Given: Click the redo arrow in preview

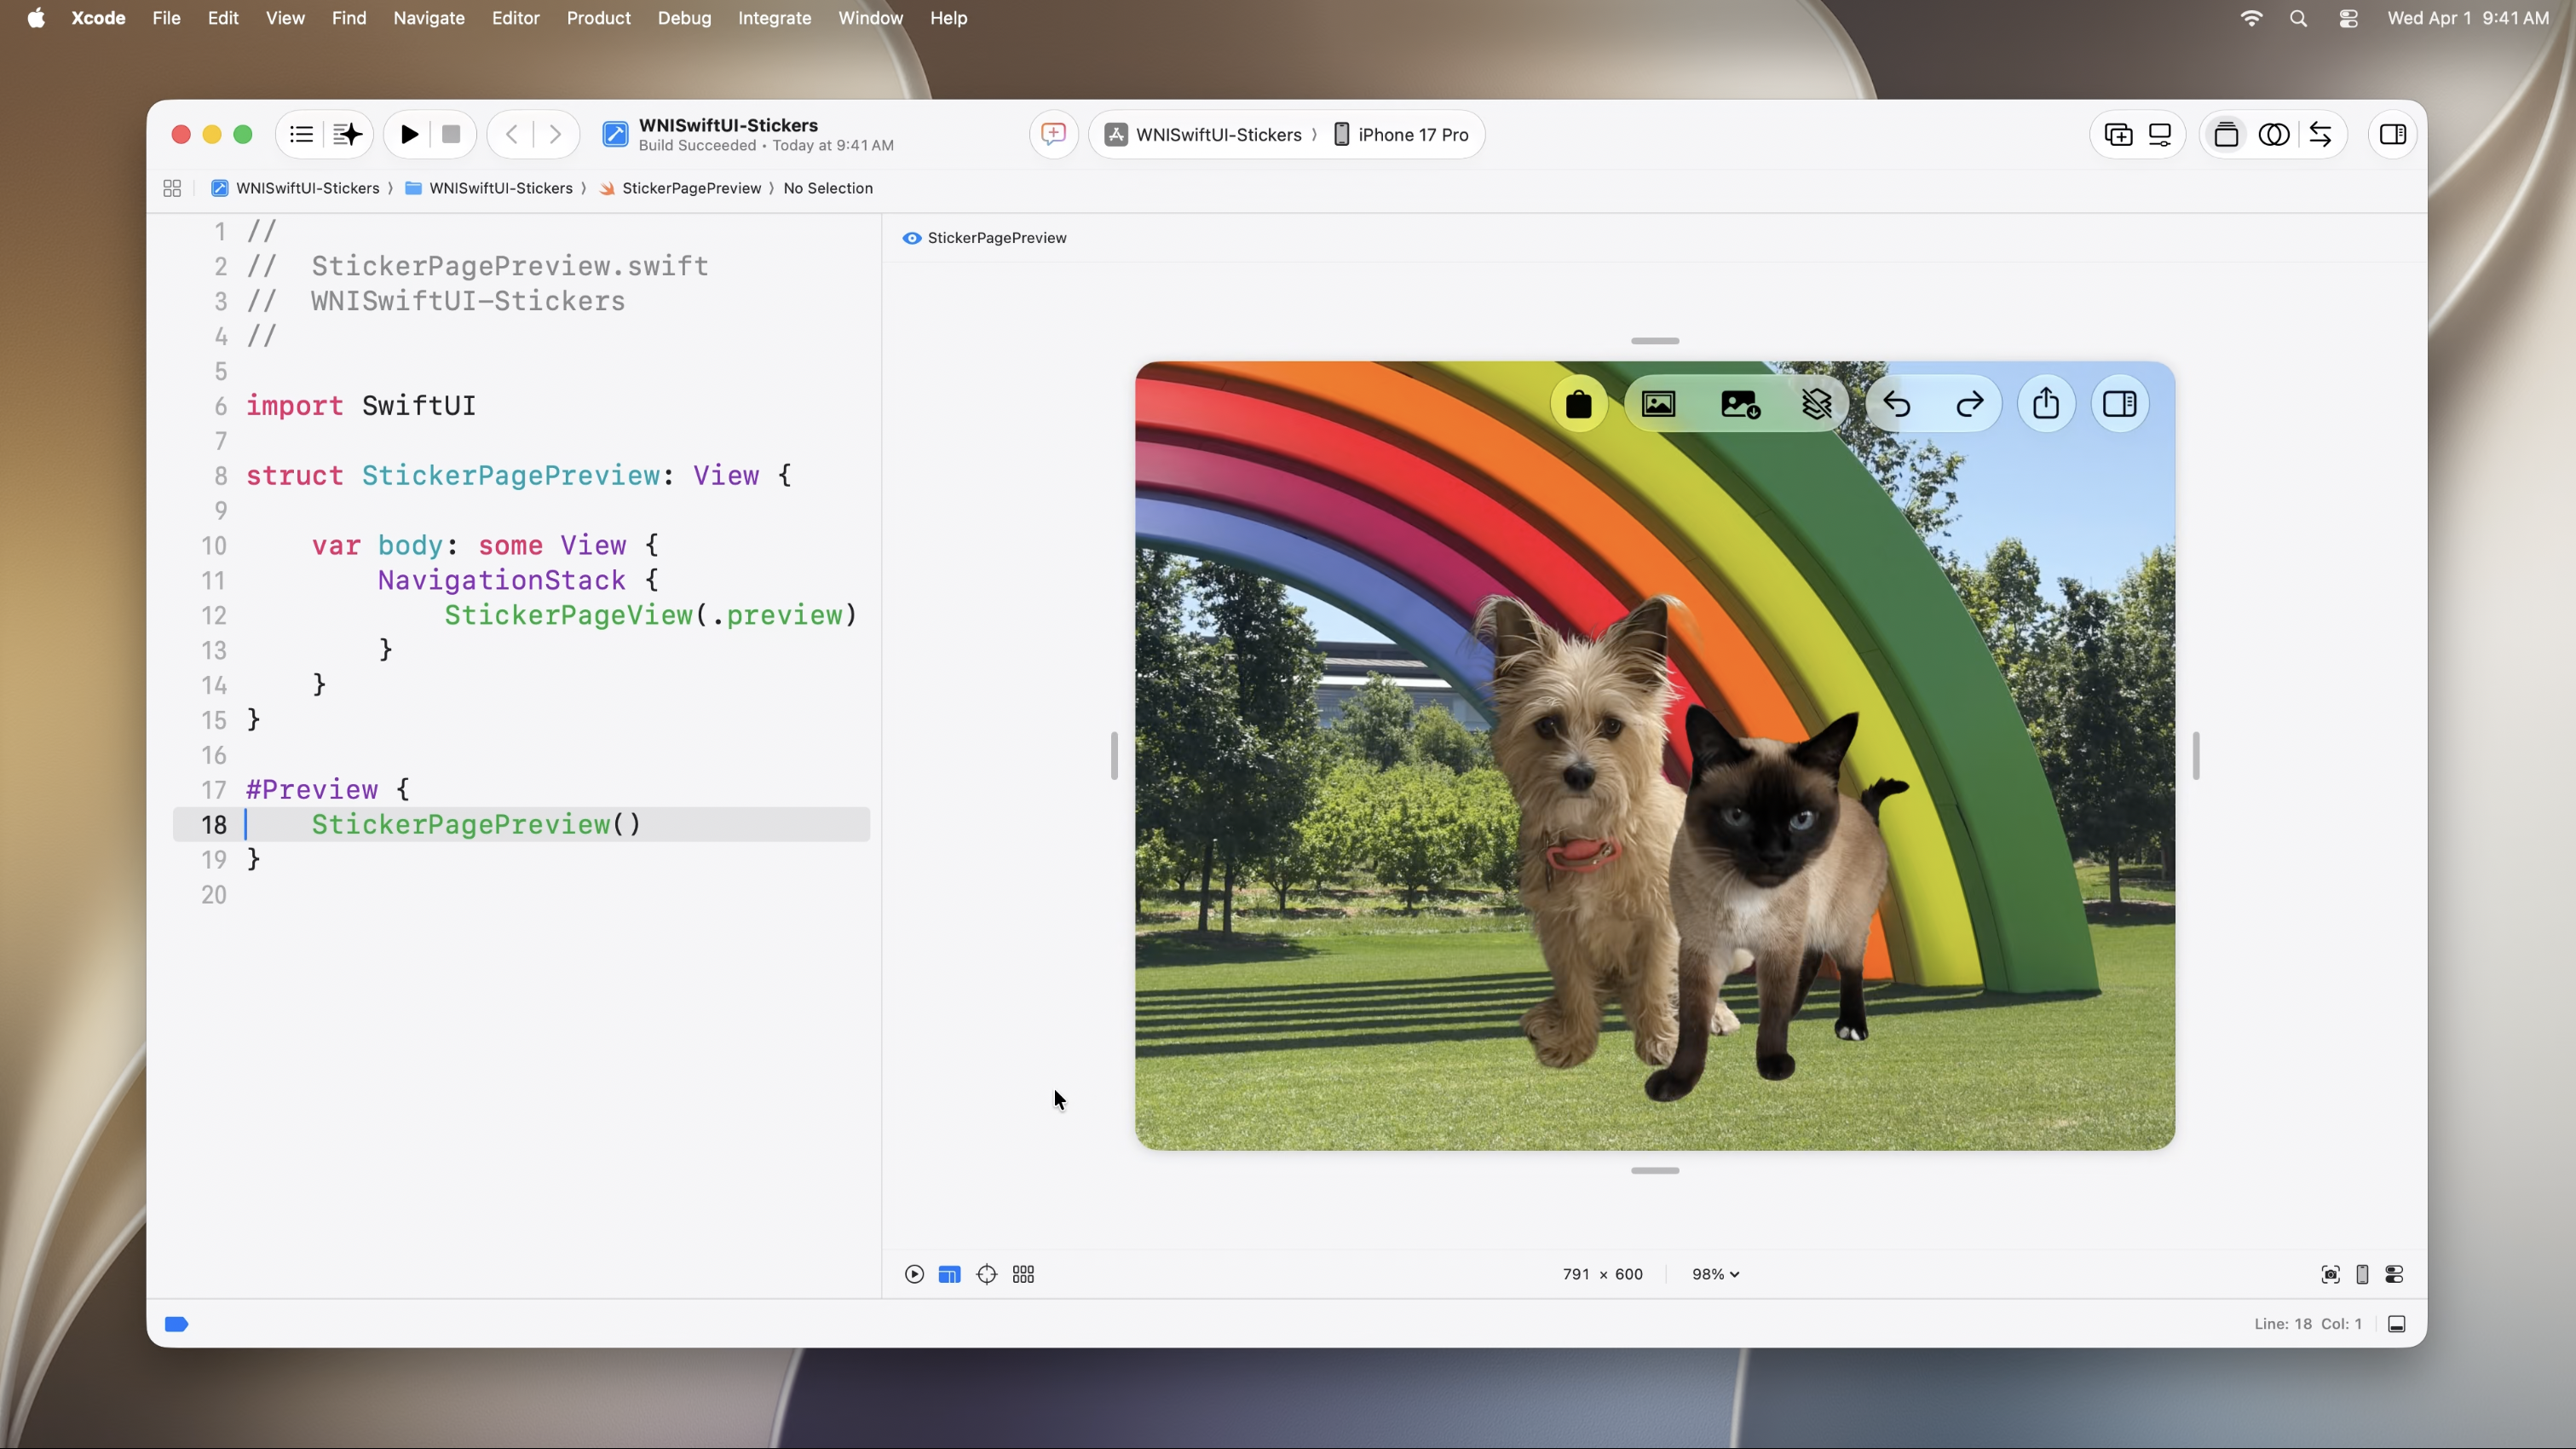Looking at the screenshot, I should tap(1970, 404).
